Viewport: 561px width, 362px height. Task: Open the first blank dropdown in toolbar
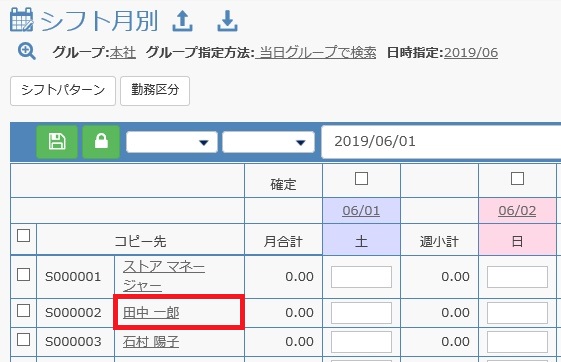pos(172,142)
